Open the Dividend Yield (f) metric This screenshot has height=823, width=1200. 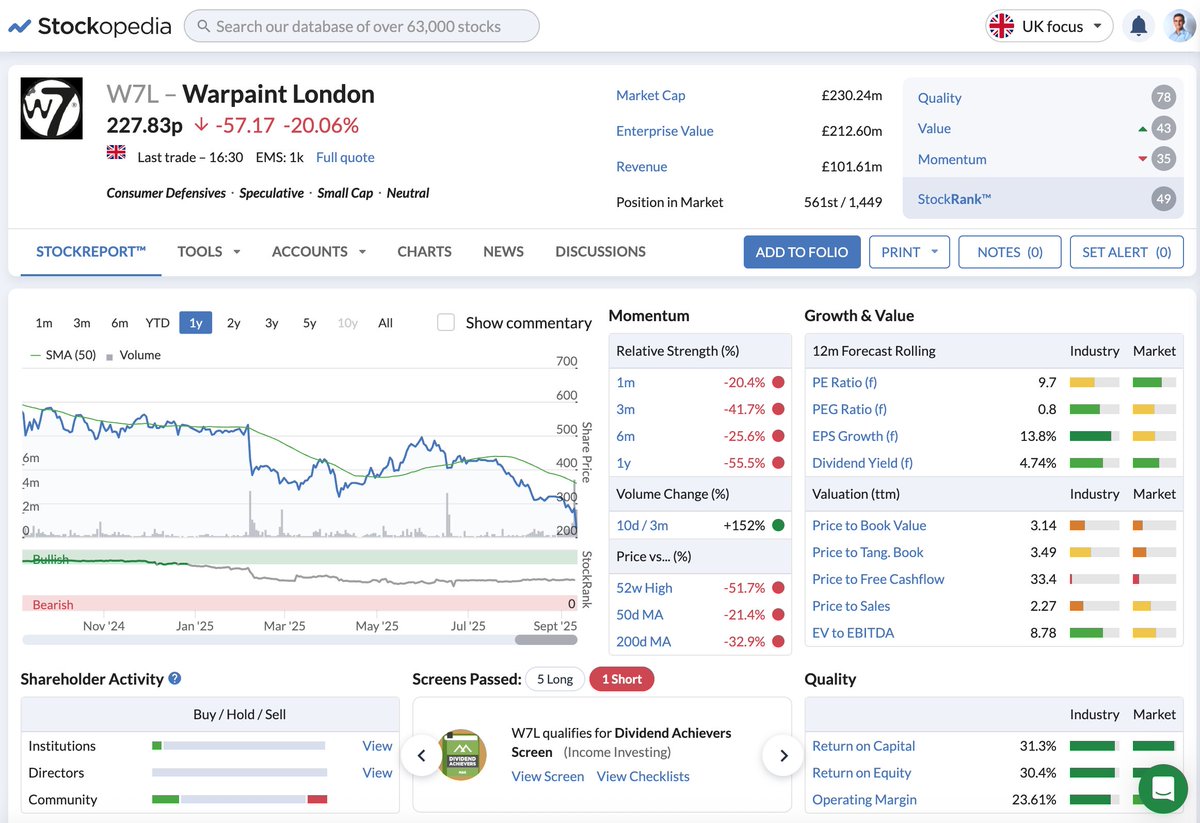(862, 463)
